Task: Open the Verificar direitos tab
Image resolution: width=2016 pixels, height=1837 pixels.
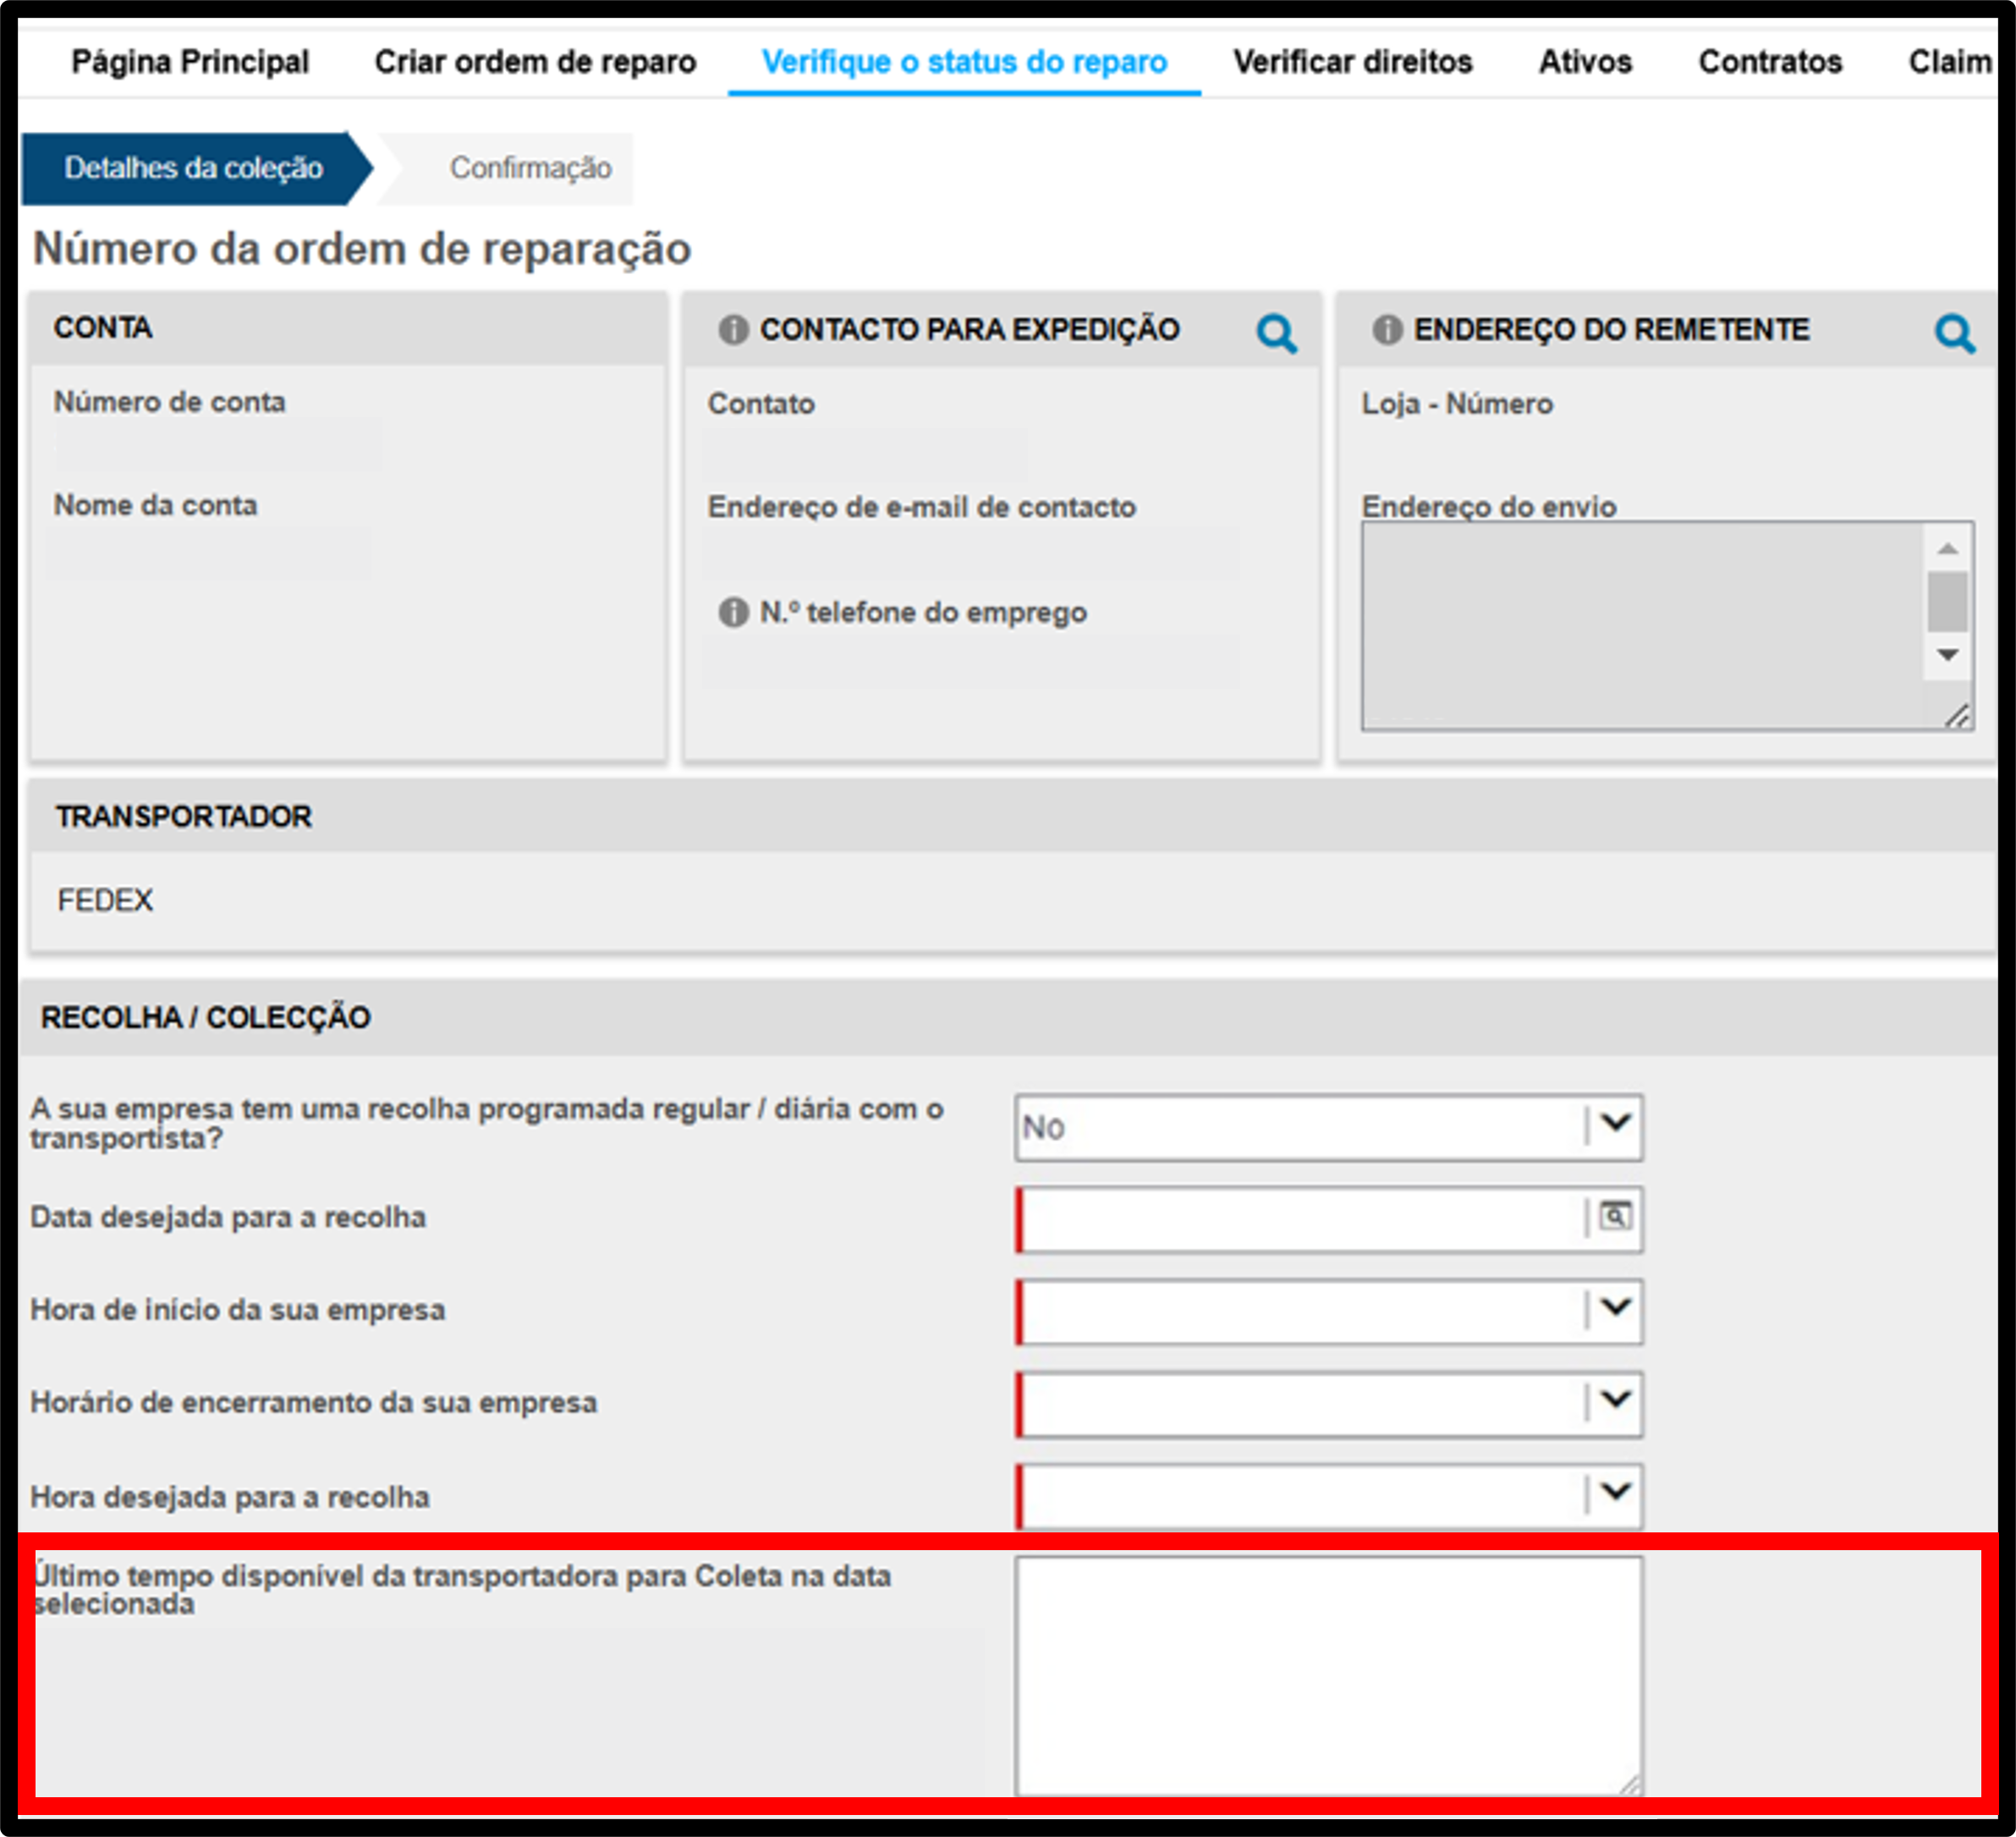Action: 1352,62
